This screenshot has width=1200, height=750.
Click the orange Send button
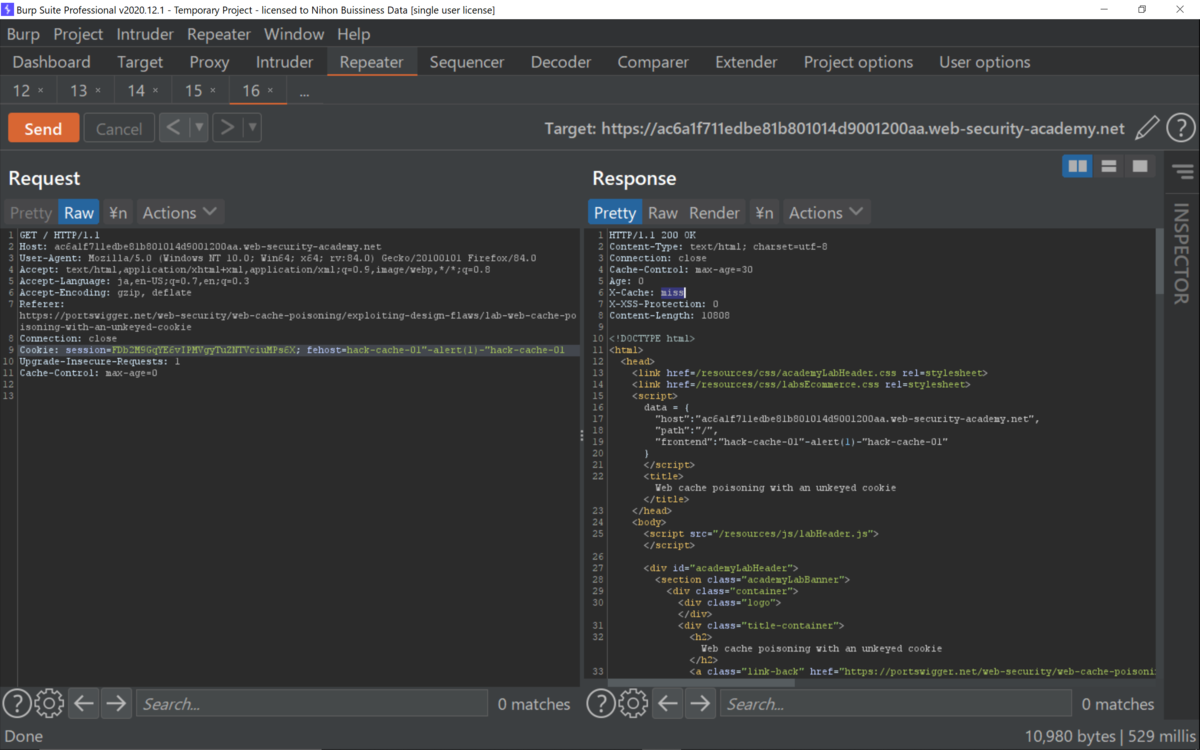pos(43,129)
